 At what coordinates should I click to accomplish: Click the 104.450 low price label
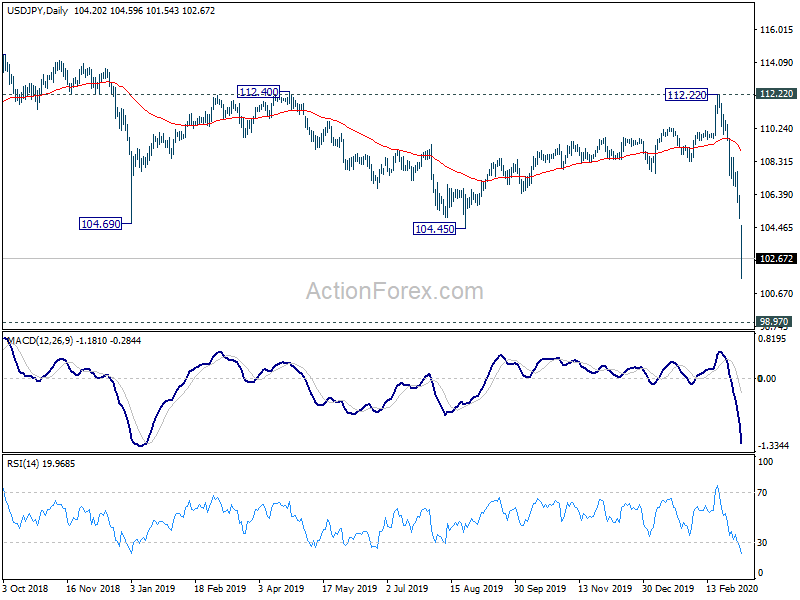[x=434, y=229]
